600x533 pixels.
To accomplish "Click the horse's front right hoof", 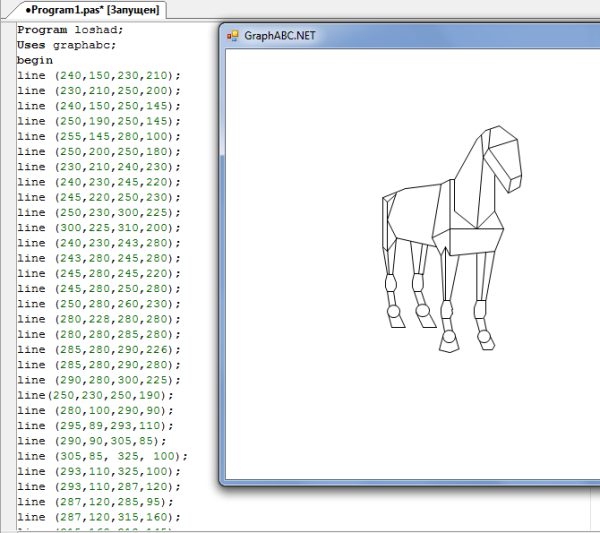I will (x=485, y=340).
